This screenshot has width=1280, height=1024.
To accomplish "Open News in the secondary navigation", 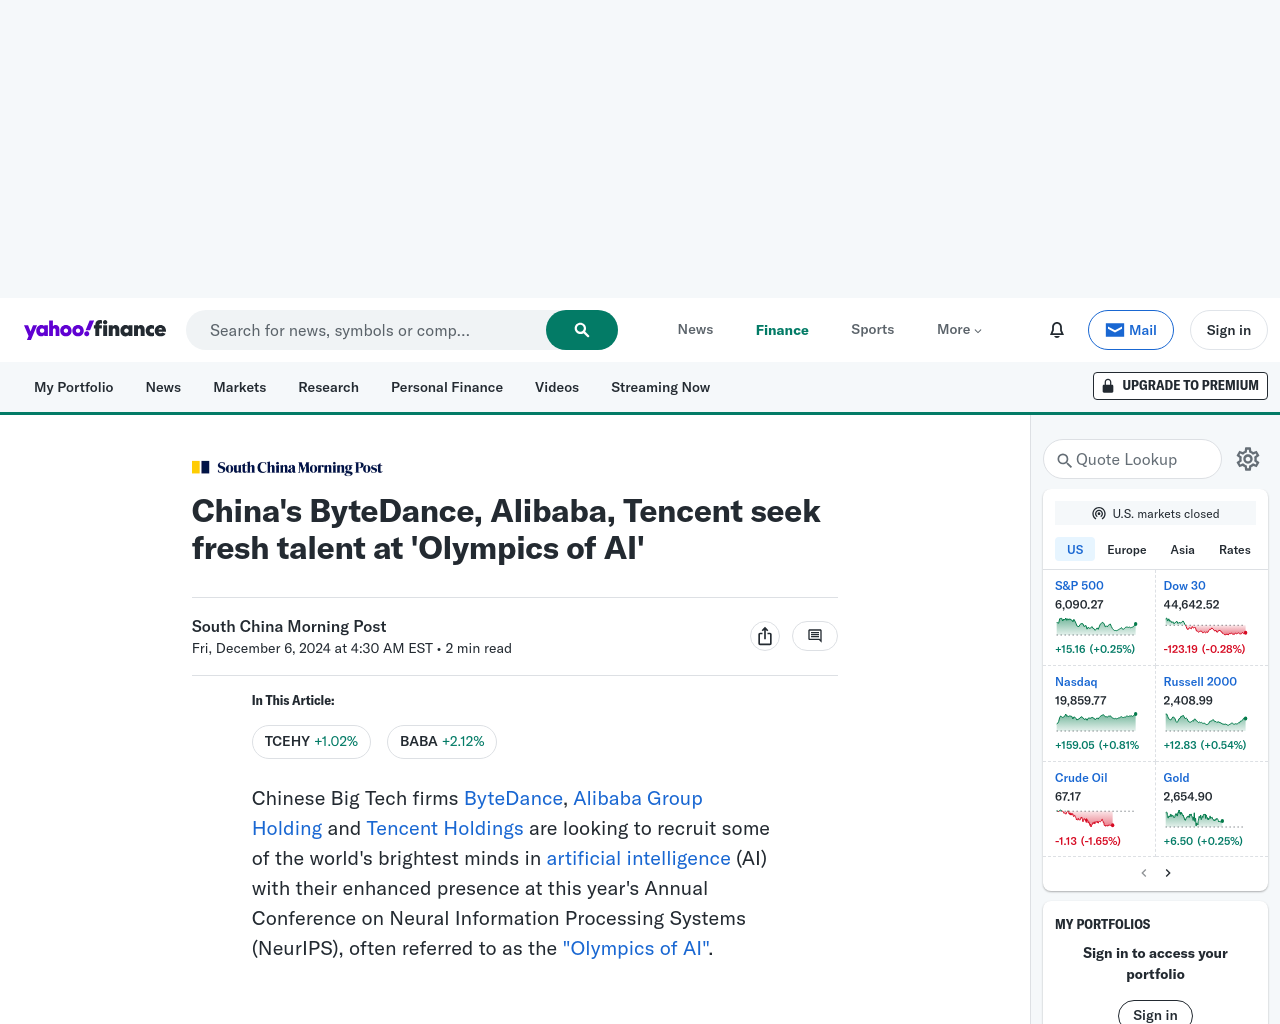I will pyautogui.click(x=163, y=387).
